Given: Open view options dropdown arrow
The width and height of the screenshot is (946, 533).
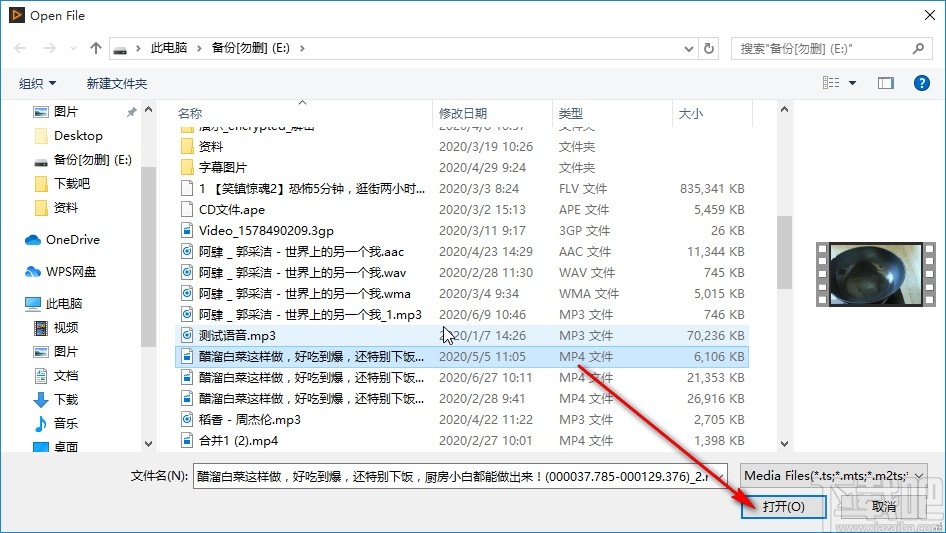Looking at the screenshot, I should point(852,83).
